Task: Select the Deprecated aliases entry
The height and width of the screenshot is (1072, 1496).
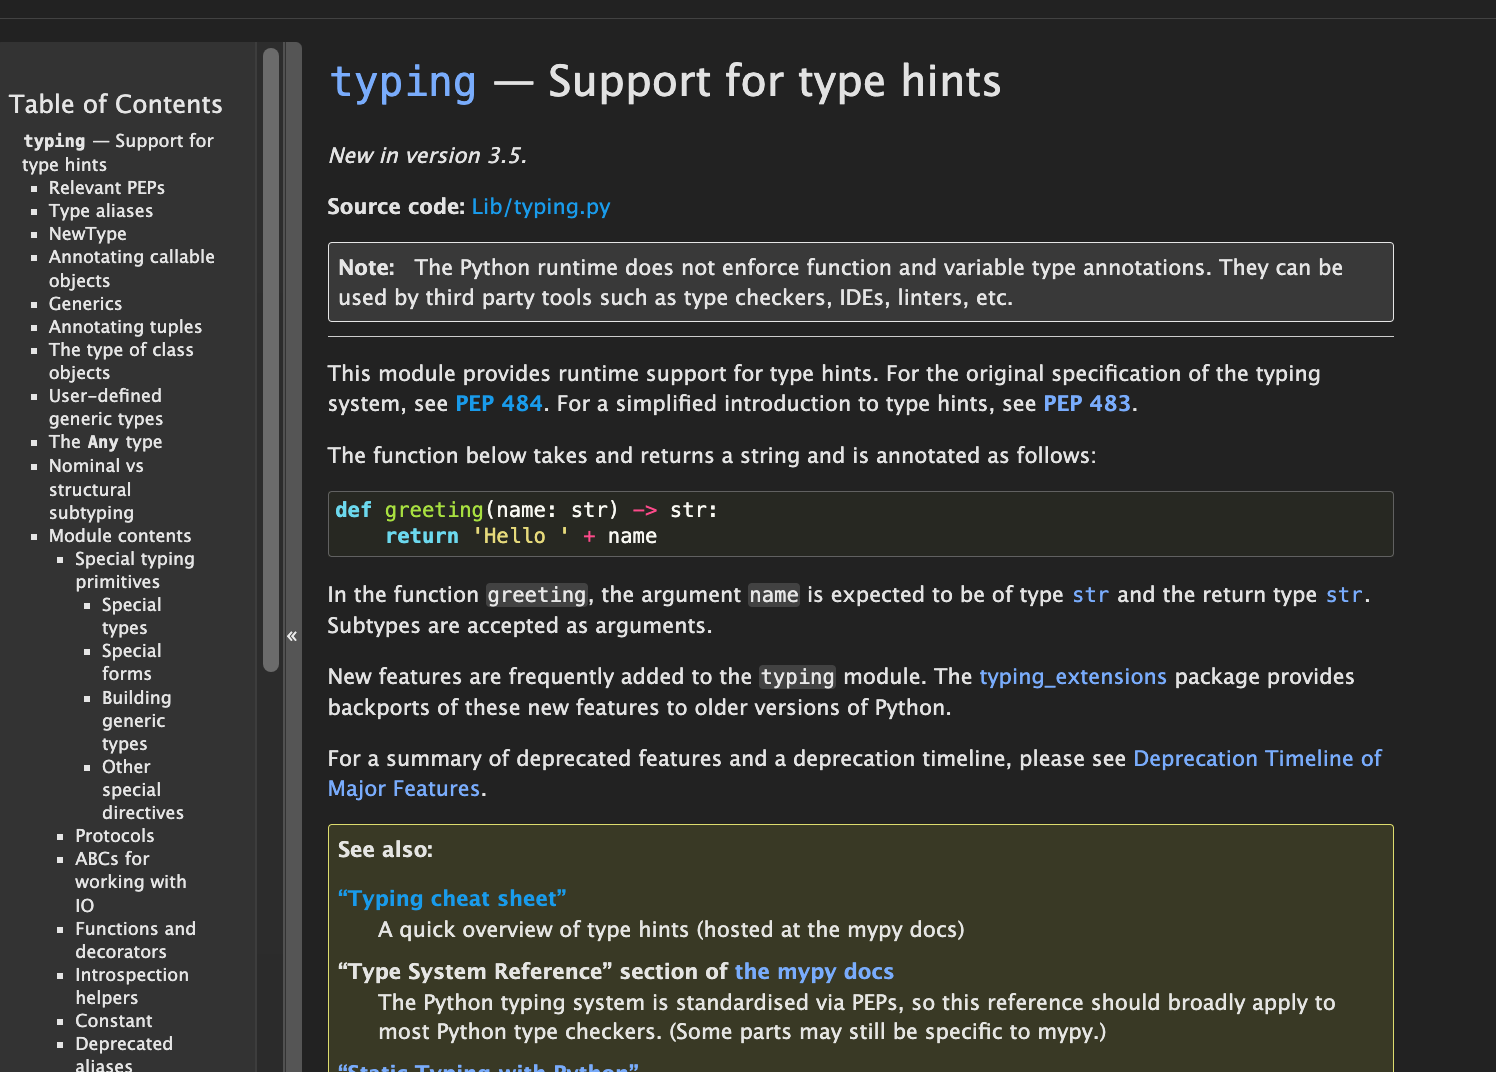Action: point(123,1043)
